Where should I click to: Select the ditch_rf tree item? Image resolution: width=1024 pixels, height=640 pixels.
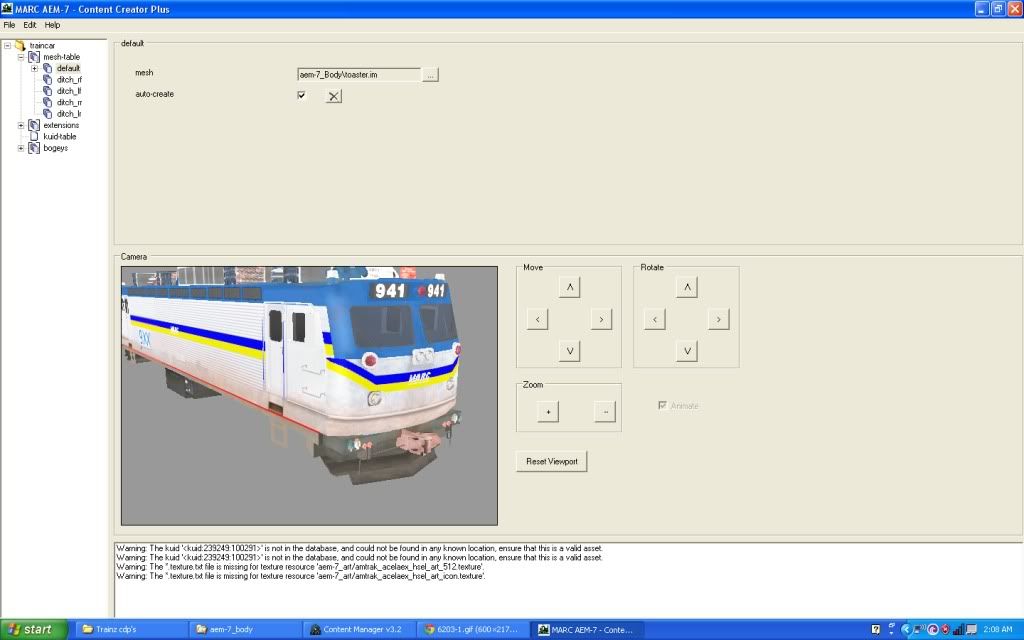coord(69,80)
